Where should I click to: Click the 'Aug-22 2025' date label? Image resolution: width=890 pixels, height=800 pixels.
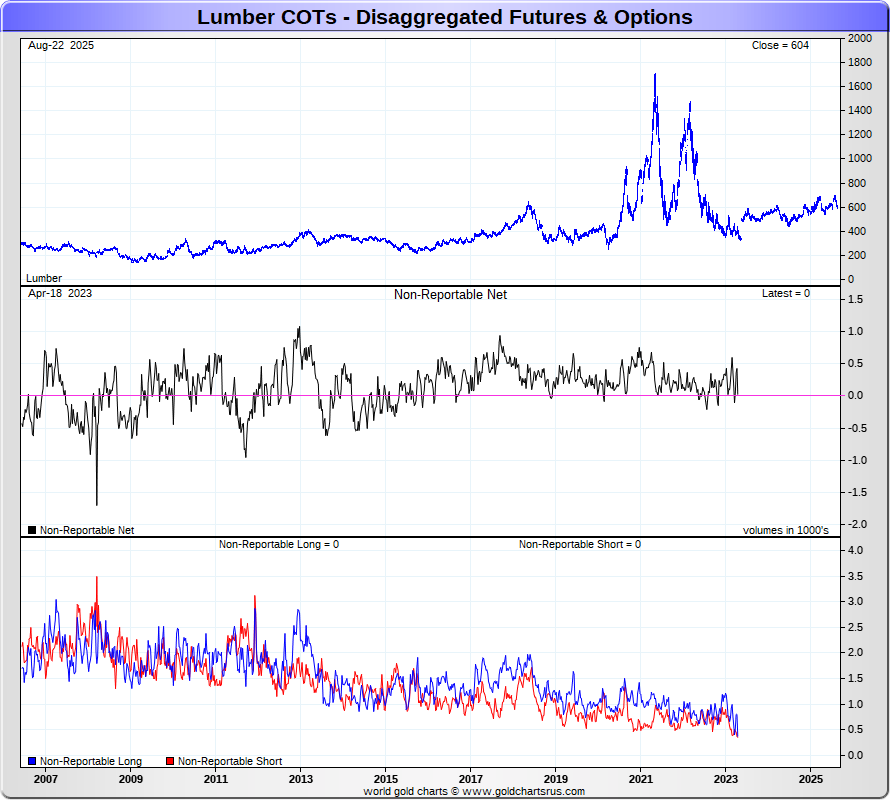[x=61, y=45]
